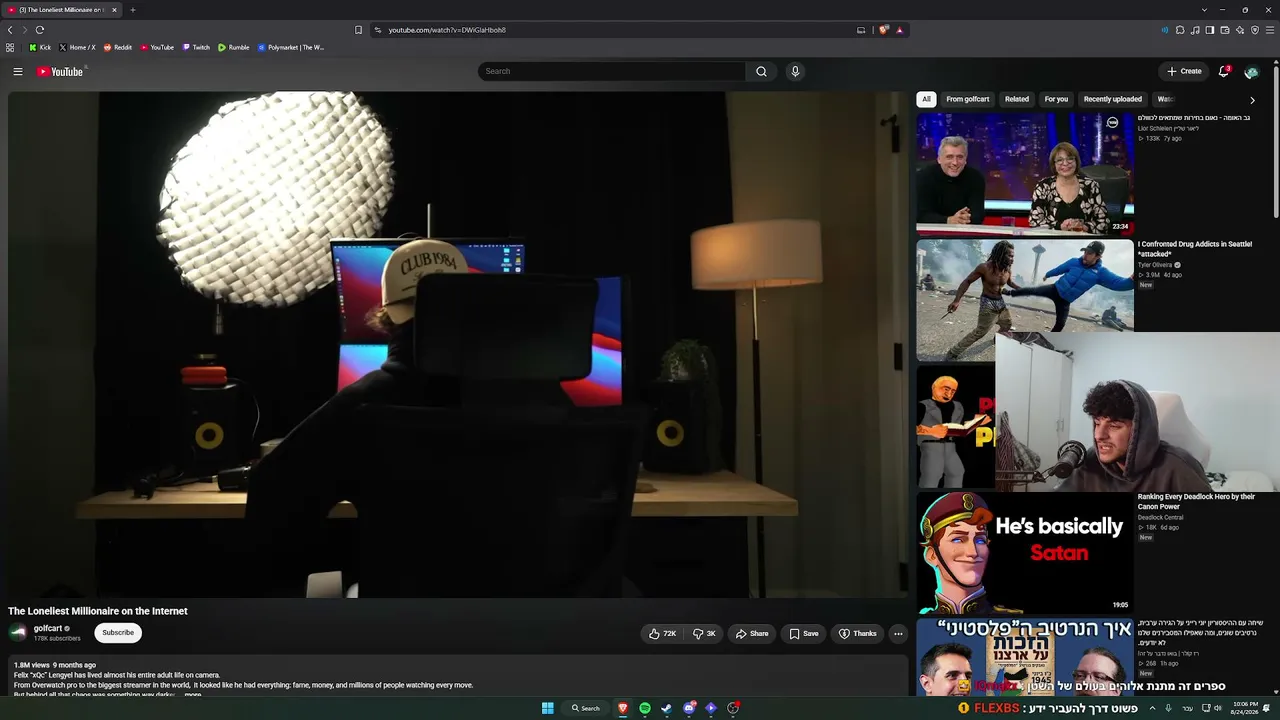The height and width of the screenshot is (720, 1280).
Task: Open the He's basically Satan video thumbnail
Action: click(1025, 552)
